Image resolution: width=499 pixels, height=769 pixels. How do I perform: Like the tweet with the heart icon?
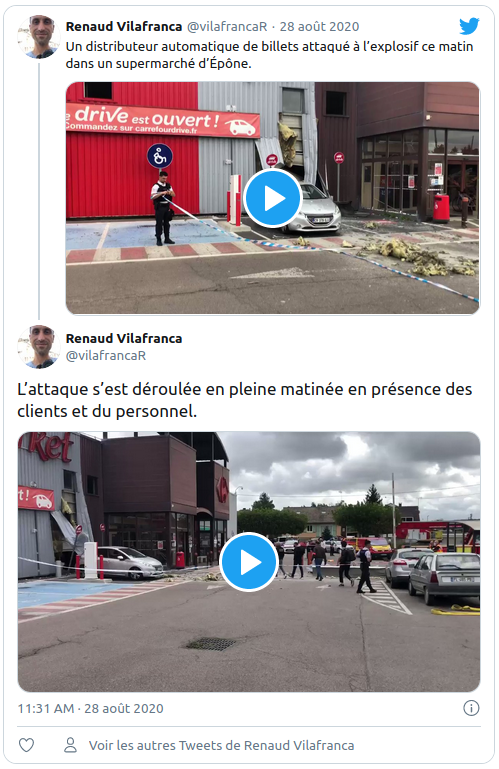click(x=26, y=745)
